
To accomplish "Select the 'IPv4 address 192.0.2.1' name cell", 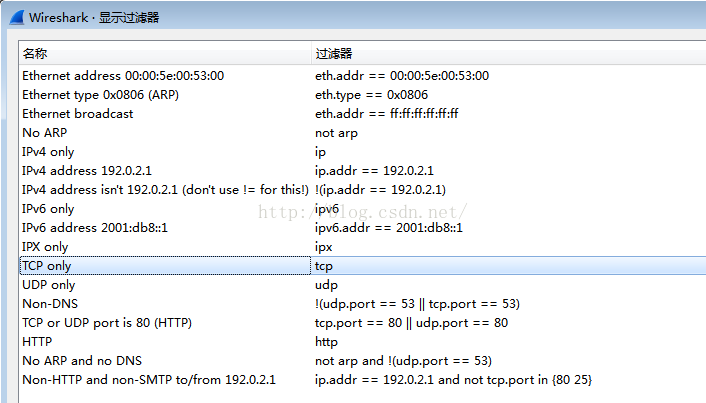I will 87,171.
